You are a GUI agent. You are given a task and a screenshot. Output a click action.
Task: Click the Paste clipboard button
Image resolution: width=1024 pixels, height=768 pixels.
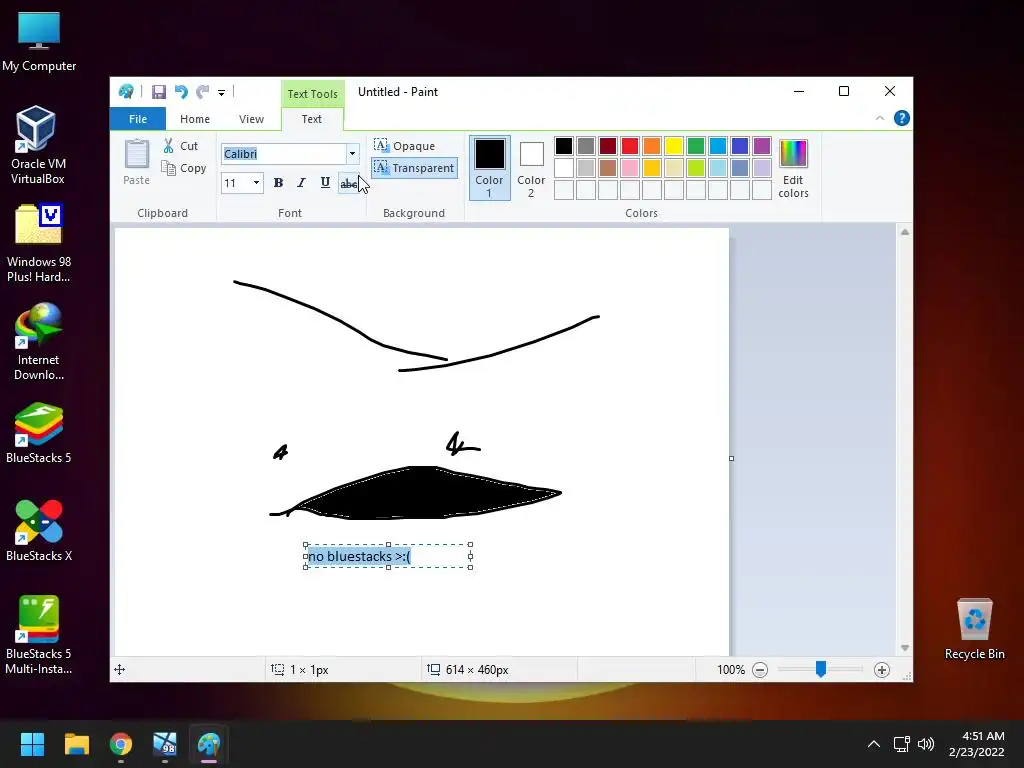tap(136, 162)
